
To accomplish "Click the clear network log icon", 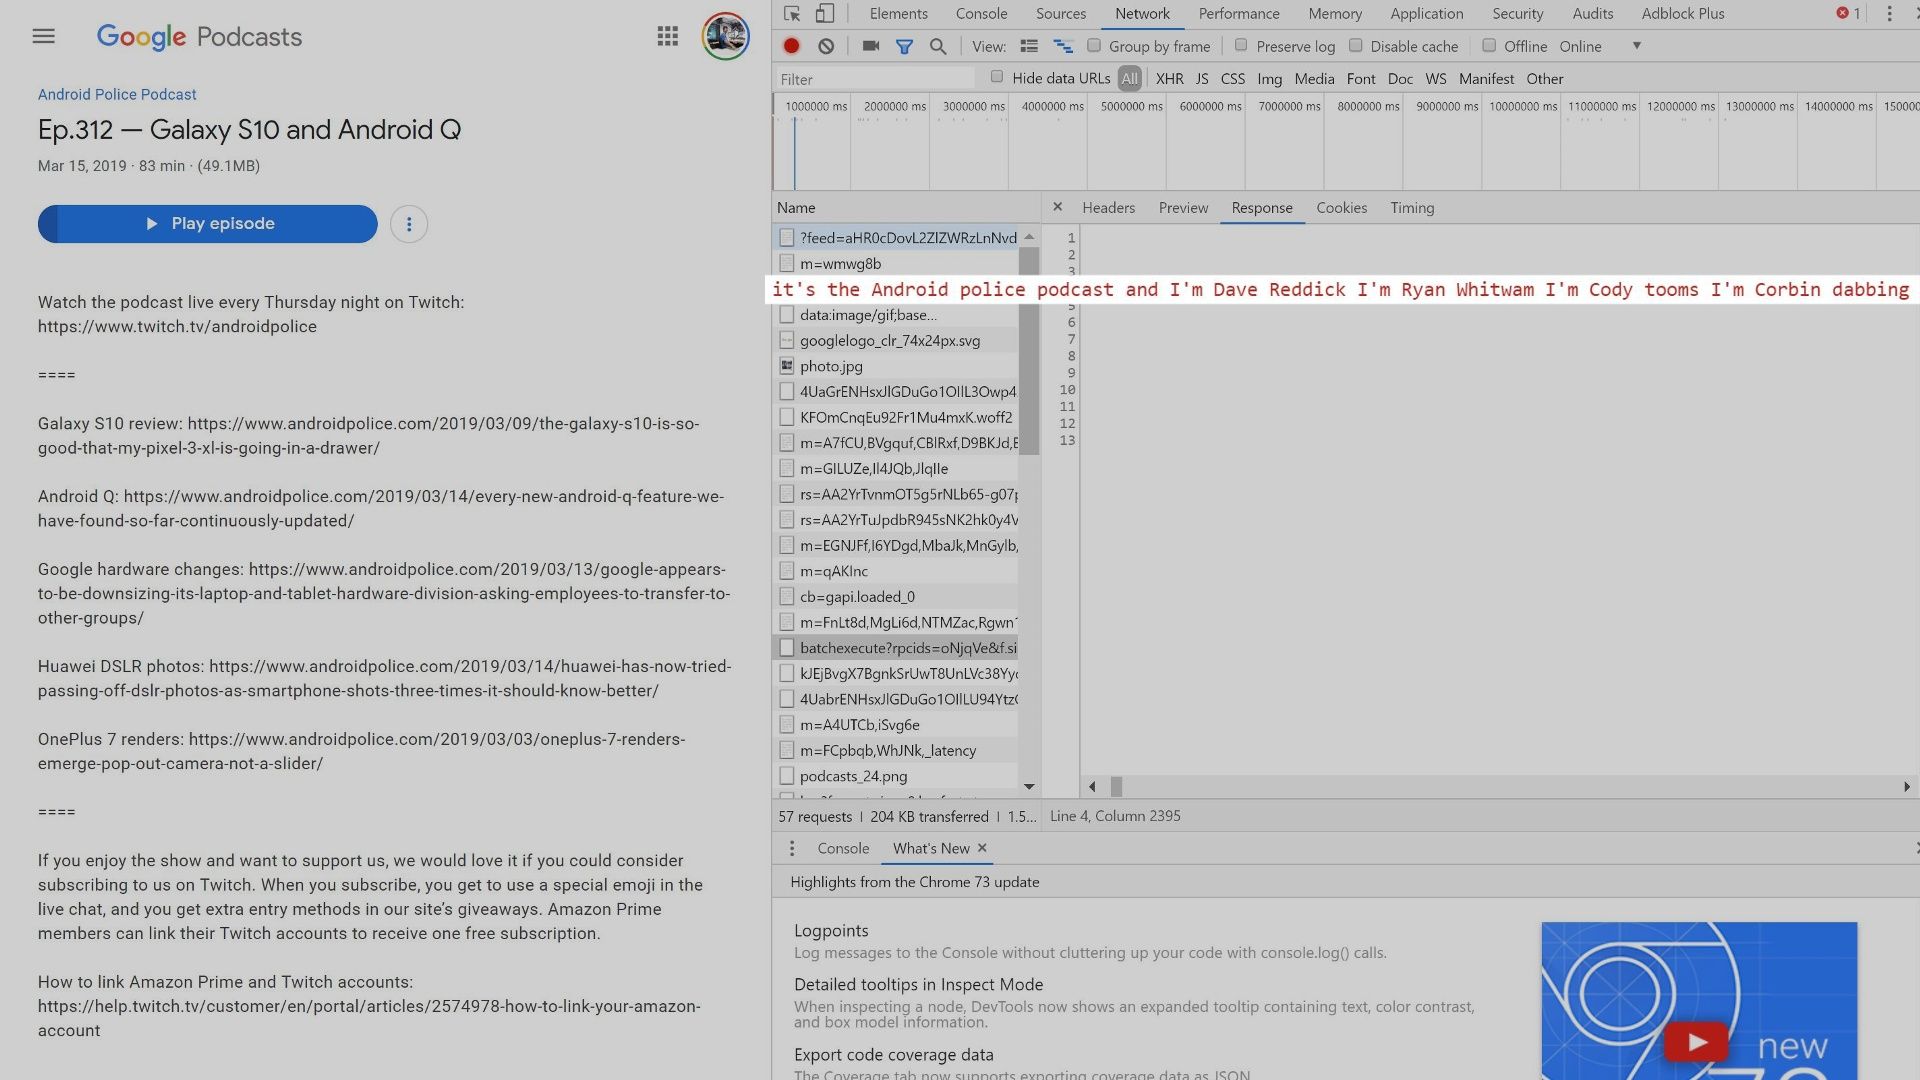I will pos(826,46).
